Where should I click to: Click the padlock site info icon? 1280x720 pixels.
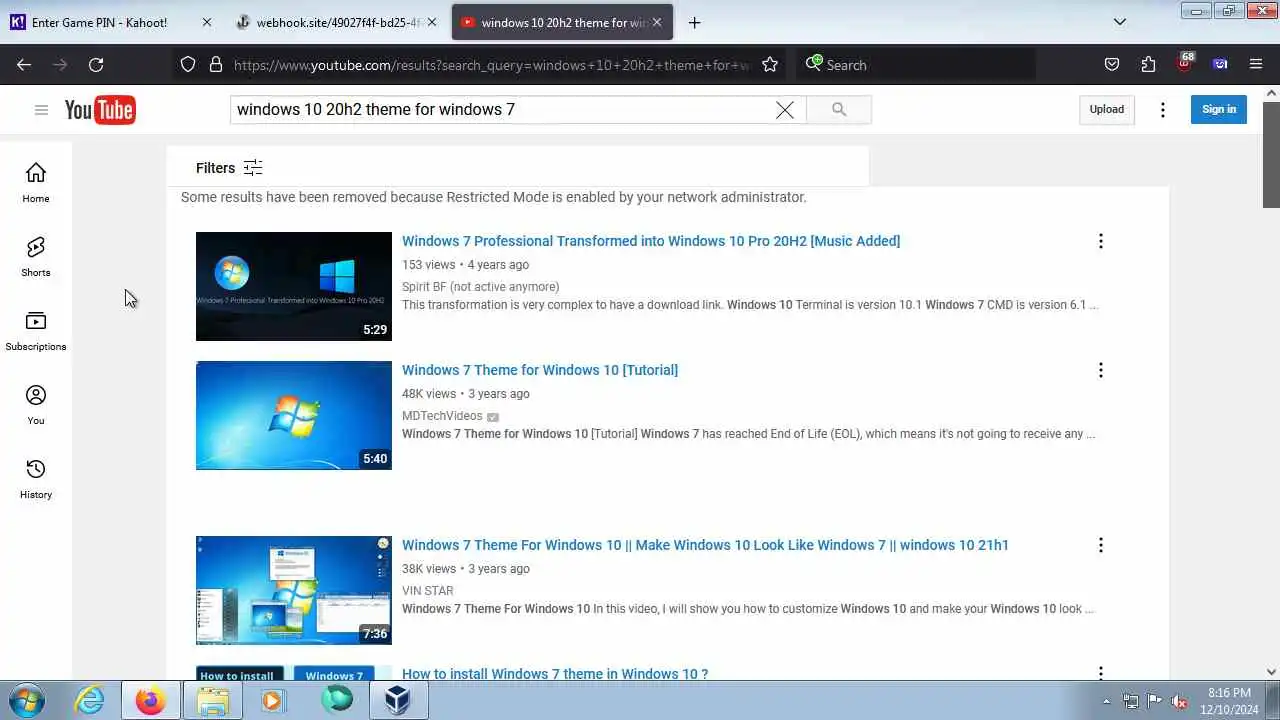(215, 65)
